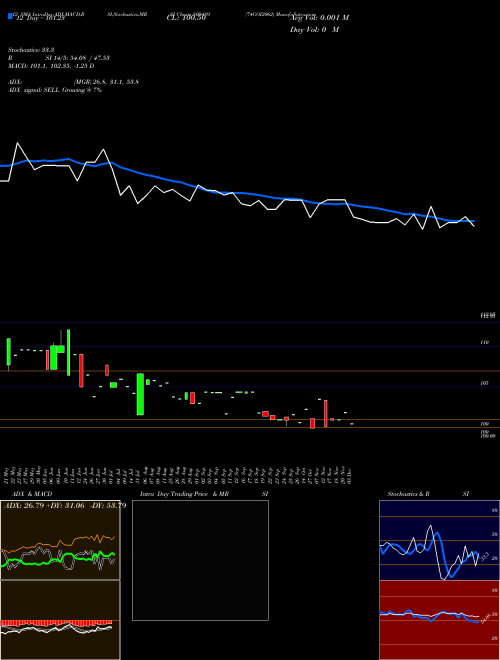The height and width of the screenshot is (660, 500).
Task: Click the 'ADX & MACD' panel title
Action: tap(32, 494)
